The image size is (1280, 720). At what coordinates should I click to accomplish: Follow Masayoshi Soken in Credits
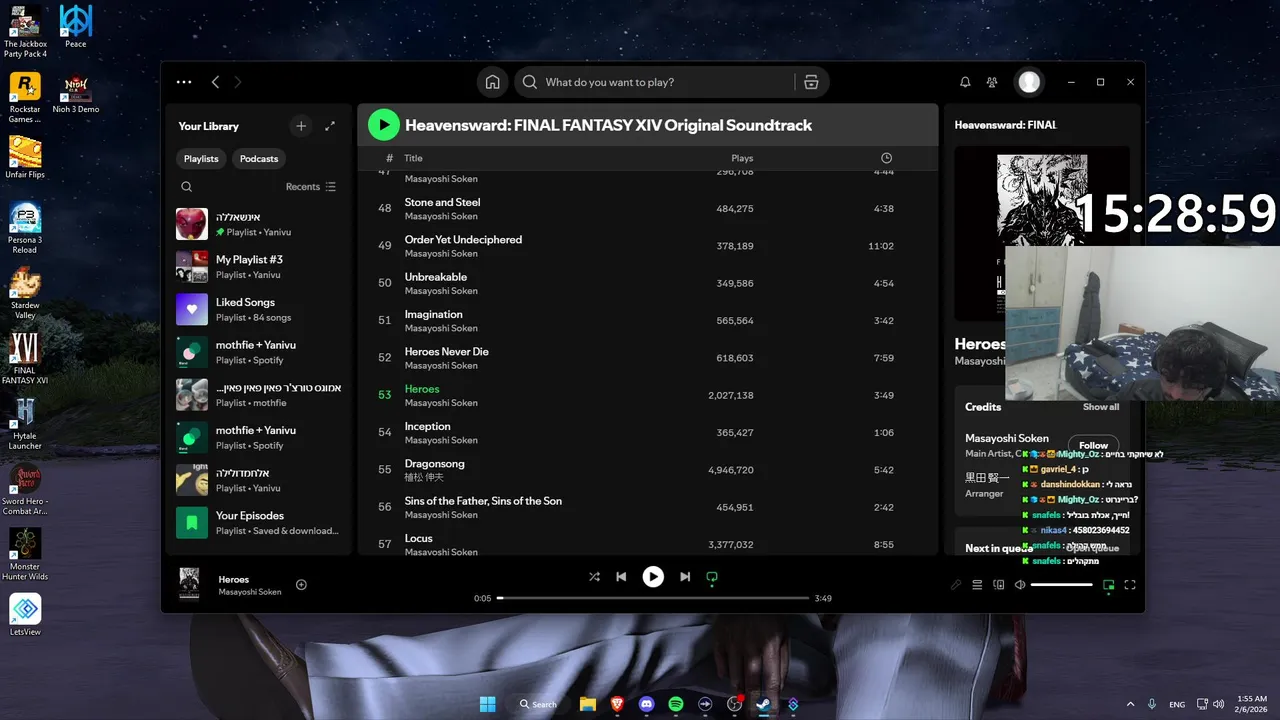[x=1093, y=445]
